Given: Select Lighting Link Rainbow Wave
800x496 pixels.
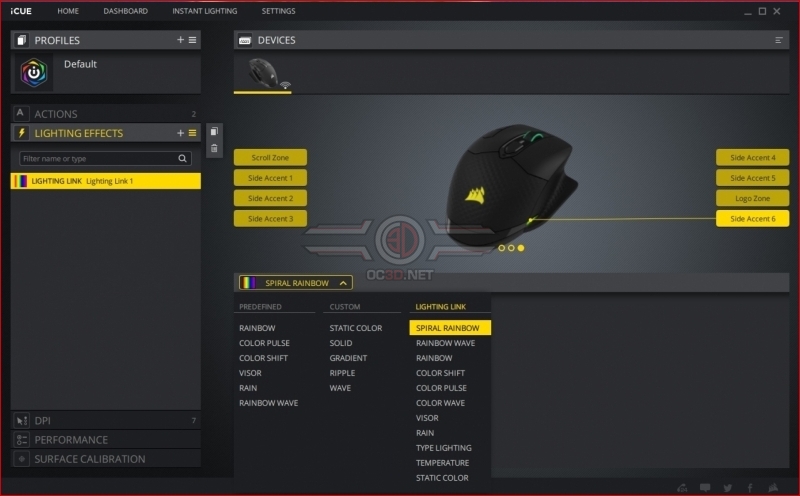Looking at the screenshot, I should [445, 343].
